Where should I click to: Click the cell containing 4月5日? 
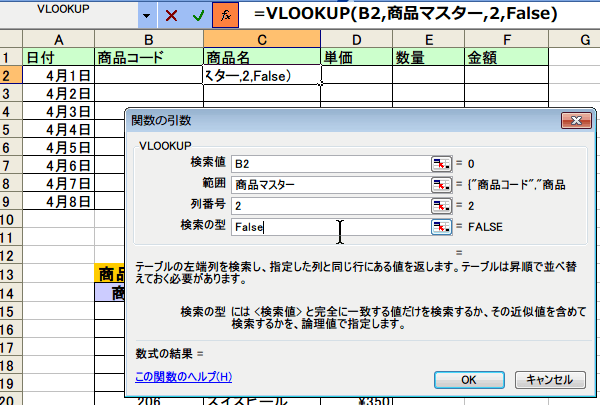pos(59,147)
